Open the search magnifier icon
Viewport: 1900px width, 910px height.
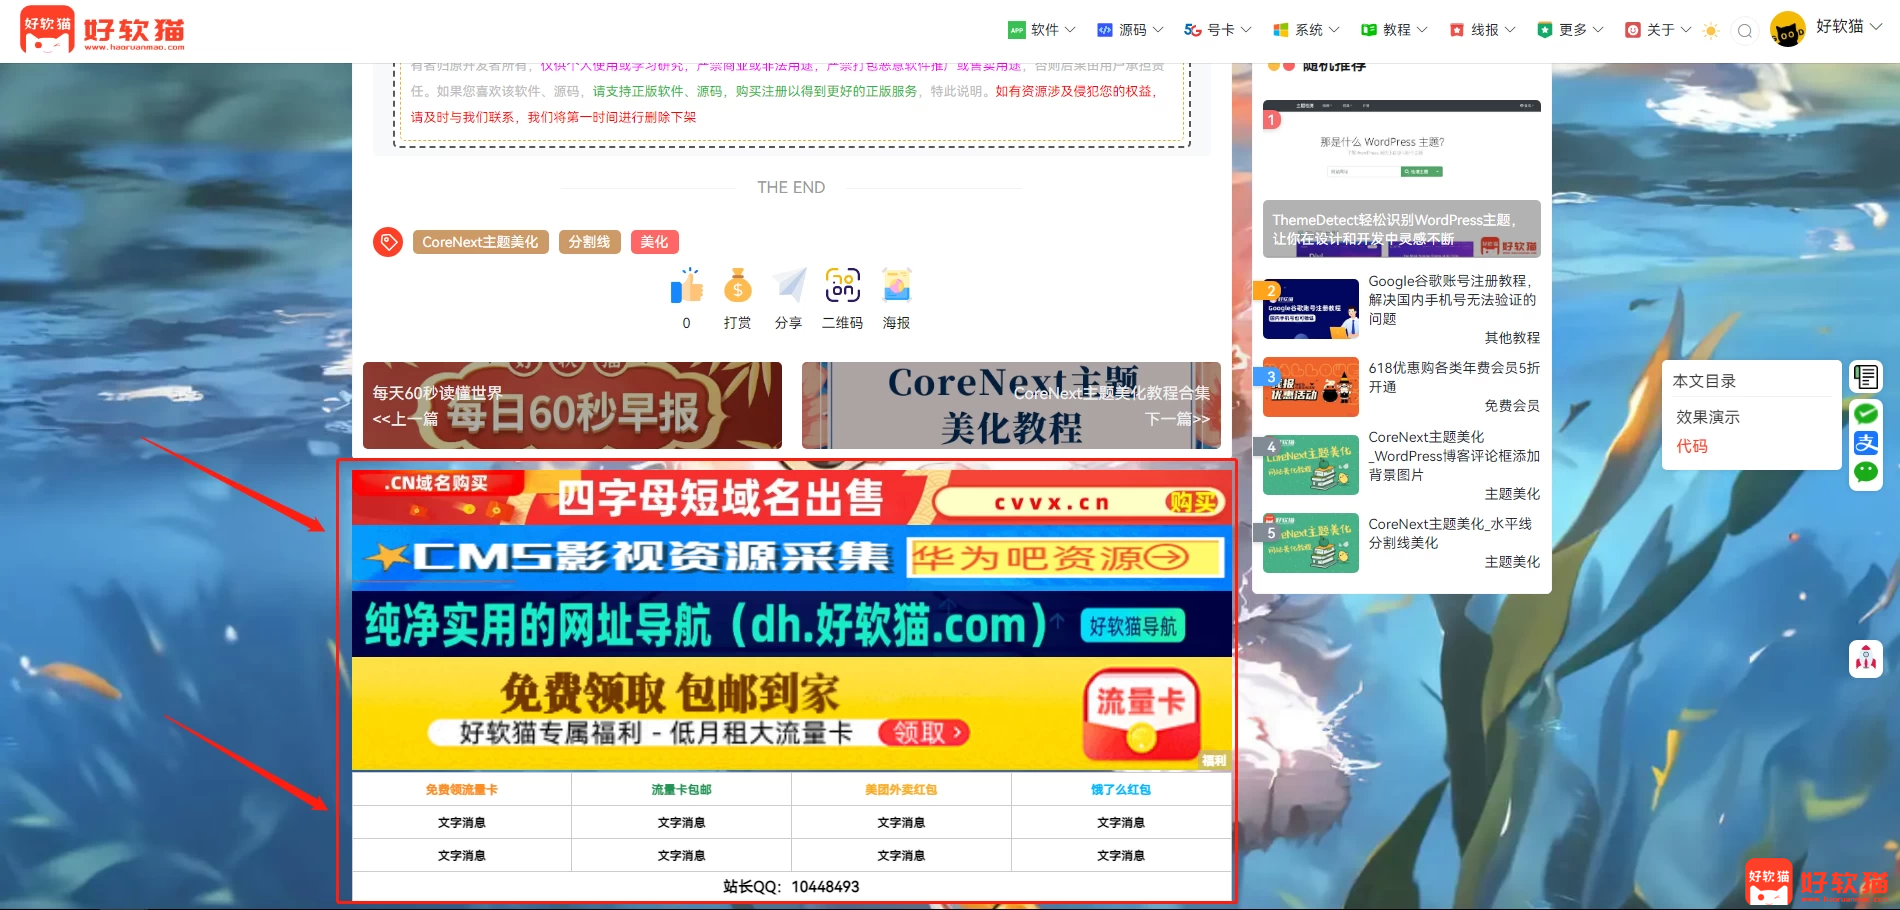click(1745, 31)
